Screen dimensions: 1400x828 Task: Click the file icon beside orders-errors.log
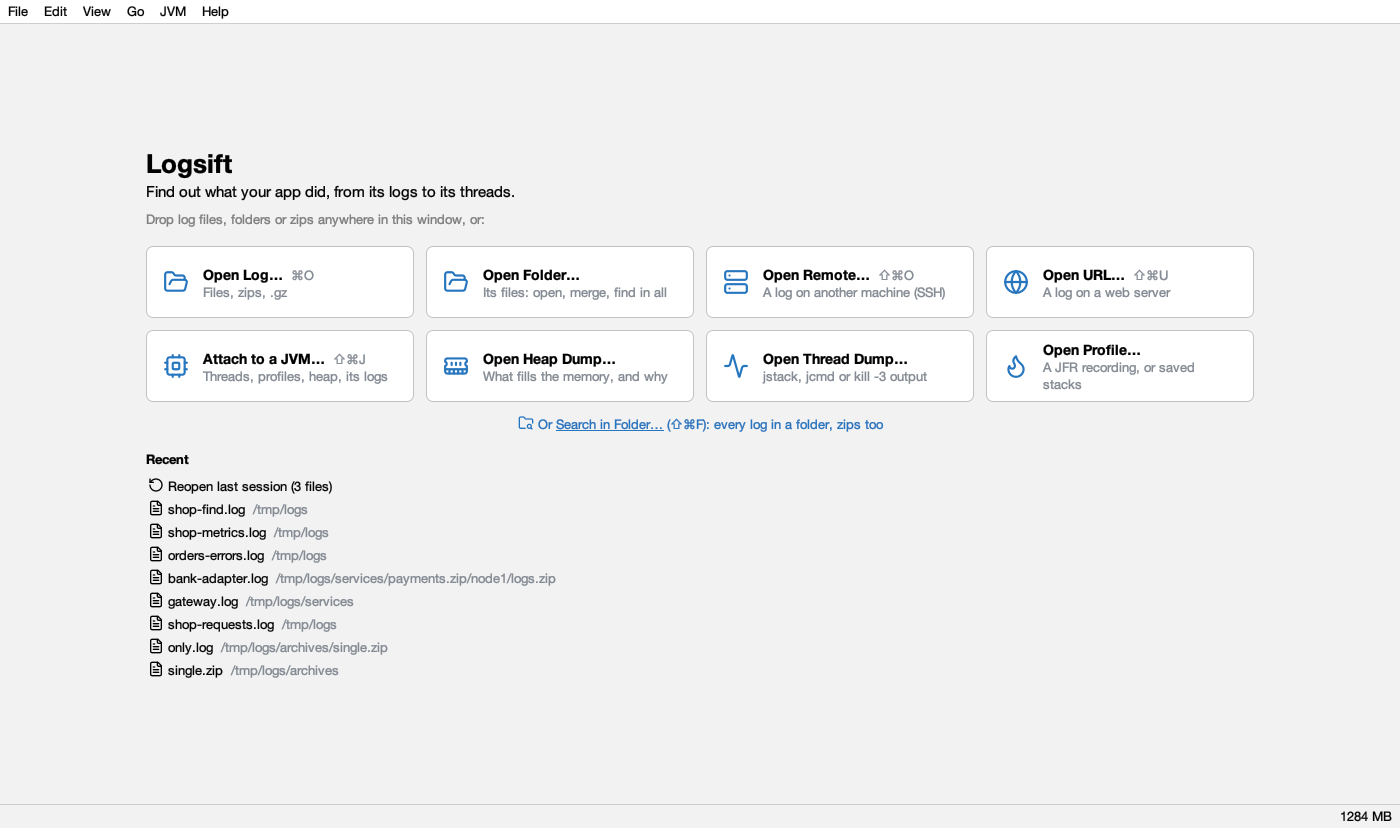point(156,554)
